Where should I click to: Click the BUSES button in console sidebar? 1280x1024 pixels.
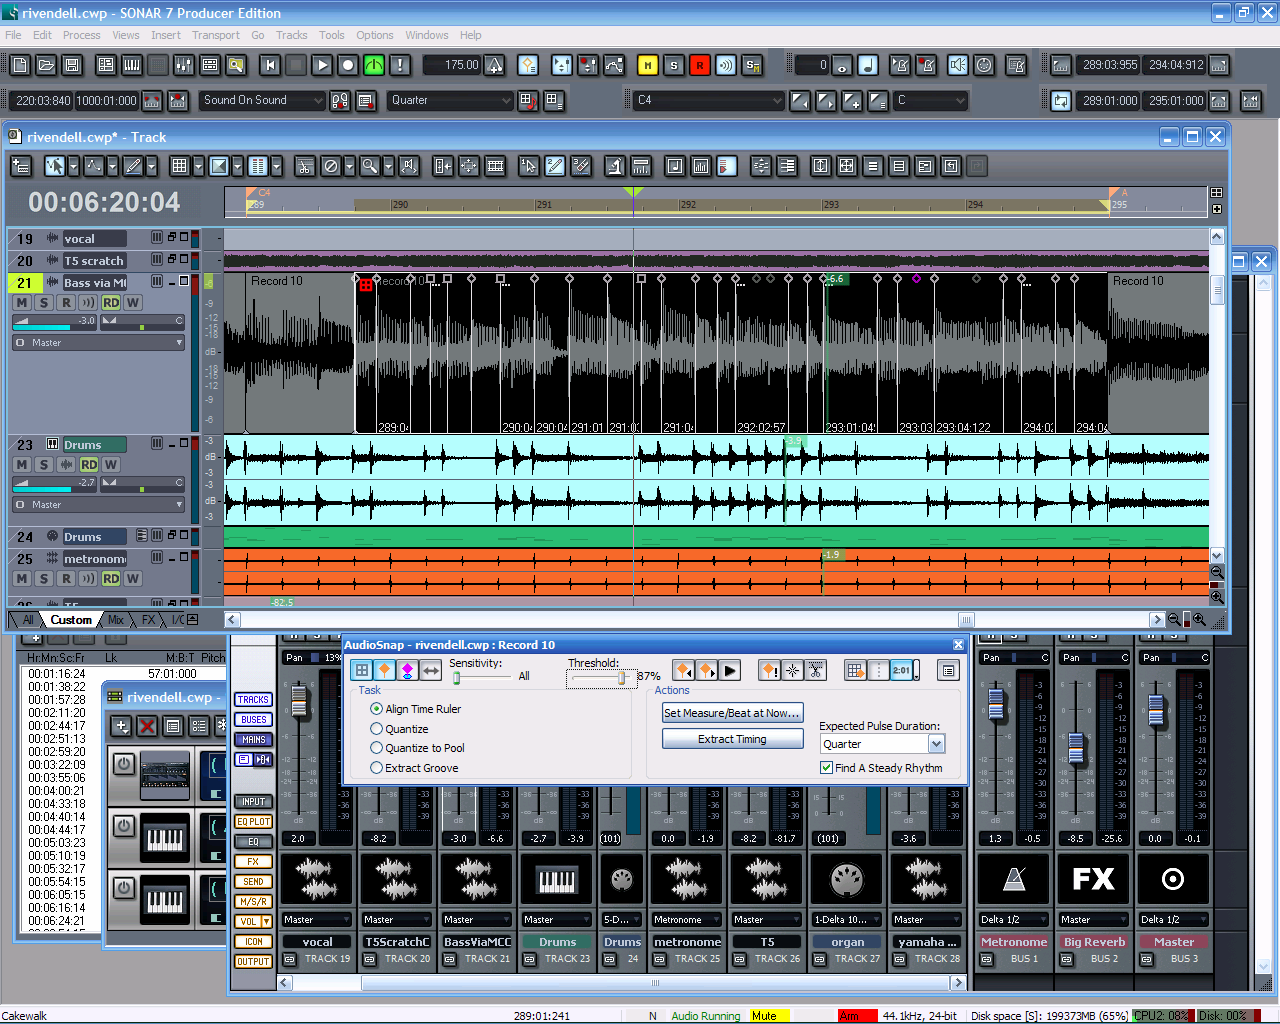coord(253,720)
